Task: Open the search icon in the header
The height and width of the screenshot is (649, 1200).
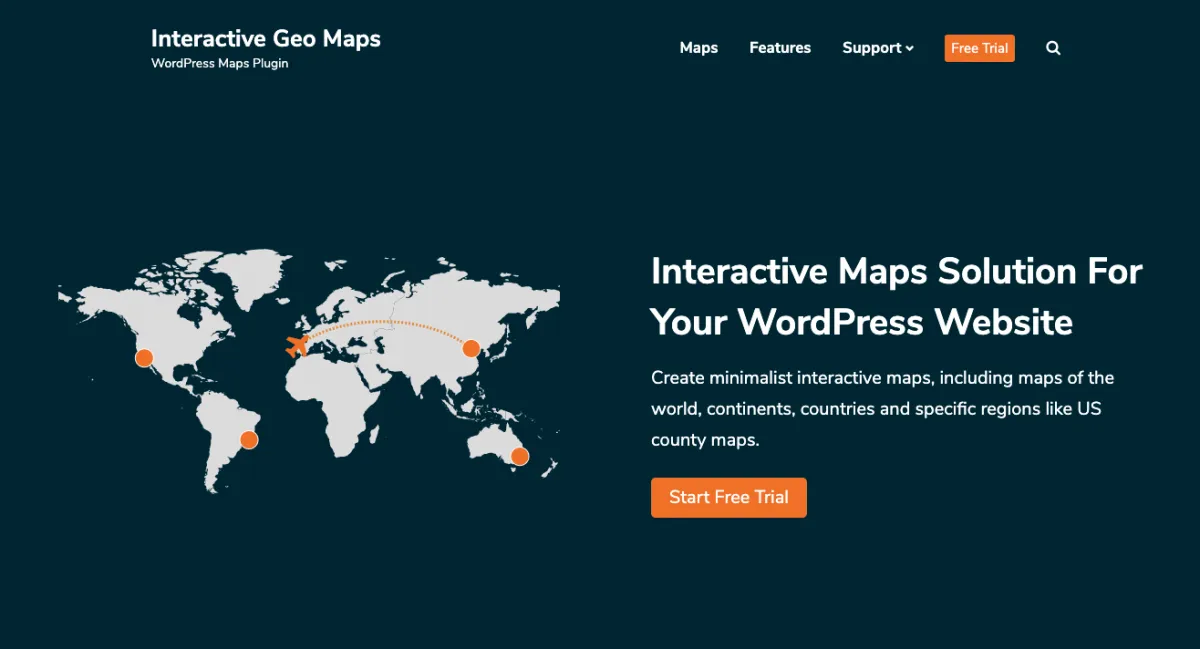Action: coord(1052,47)
